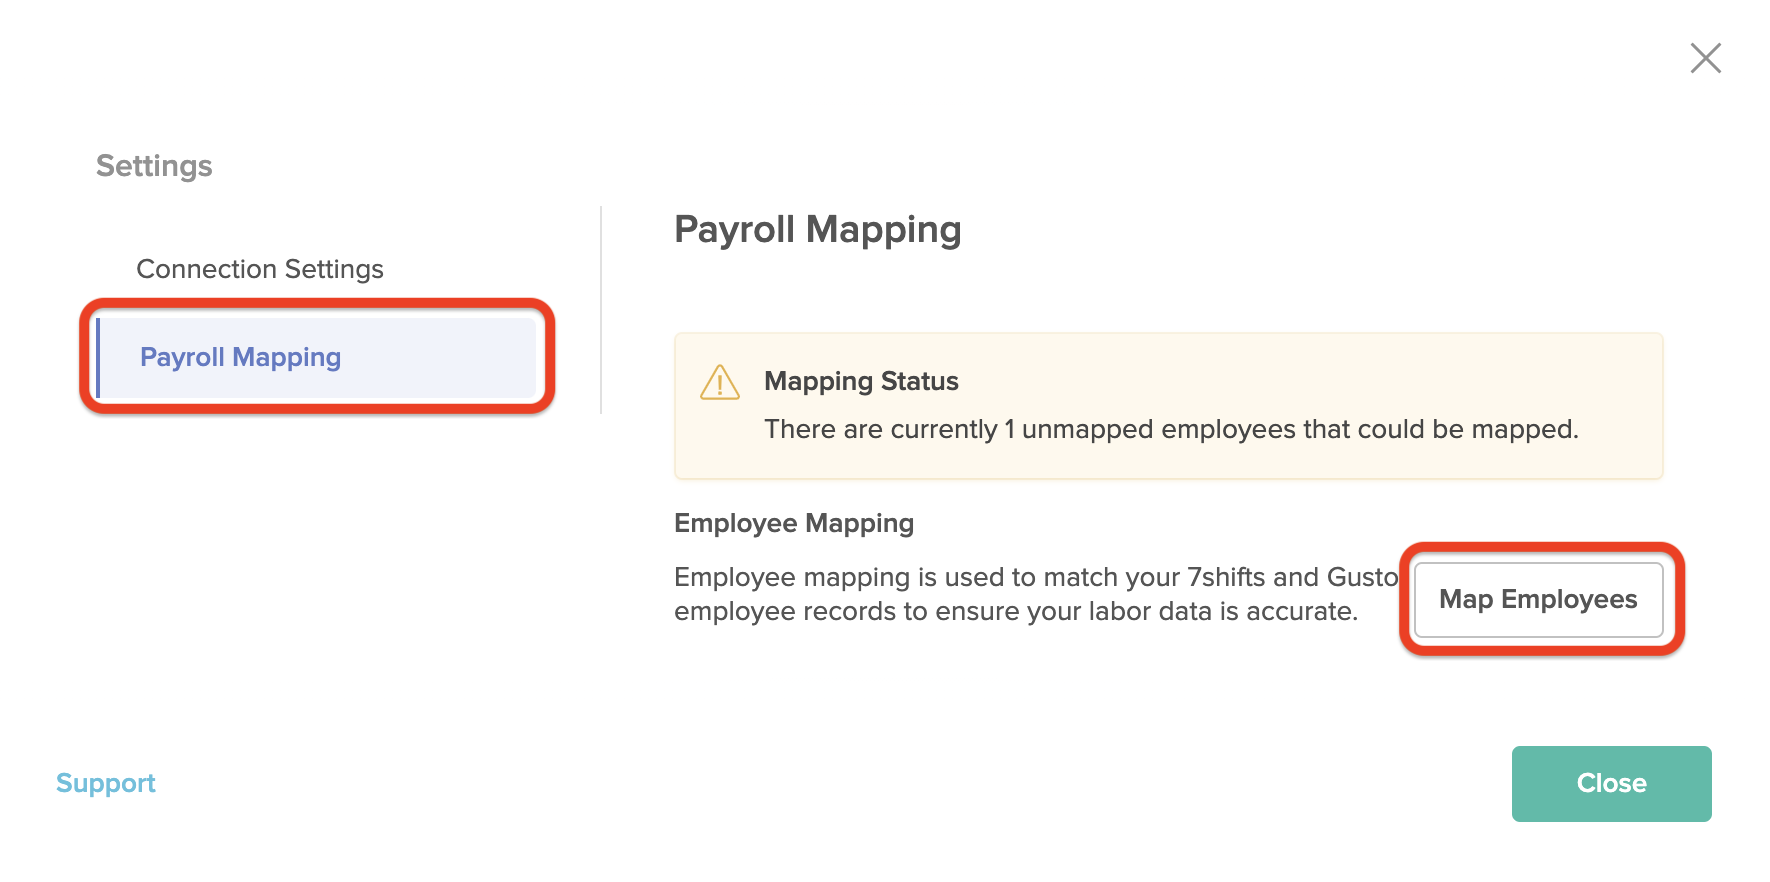Click the text mentioning 7shifts and Gusto
This screenshot has height=882, width=1770.
click(1036, 577)
